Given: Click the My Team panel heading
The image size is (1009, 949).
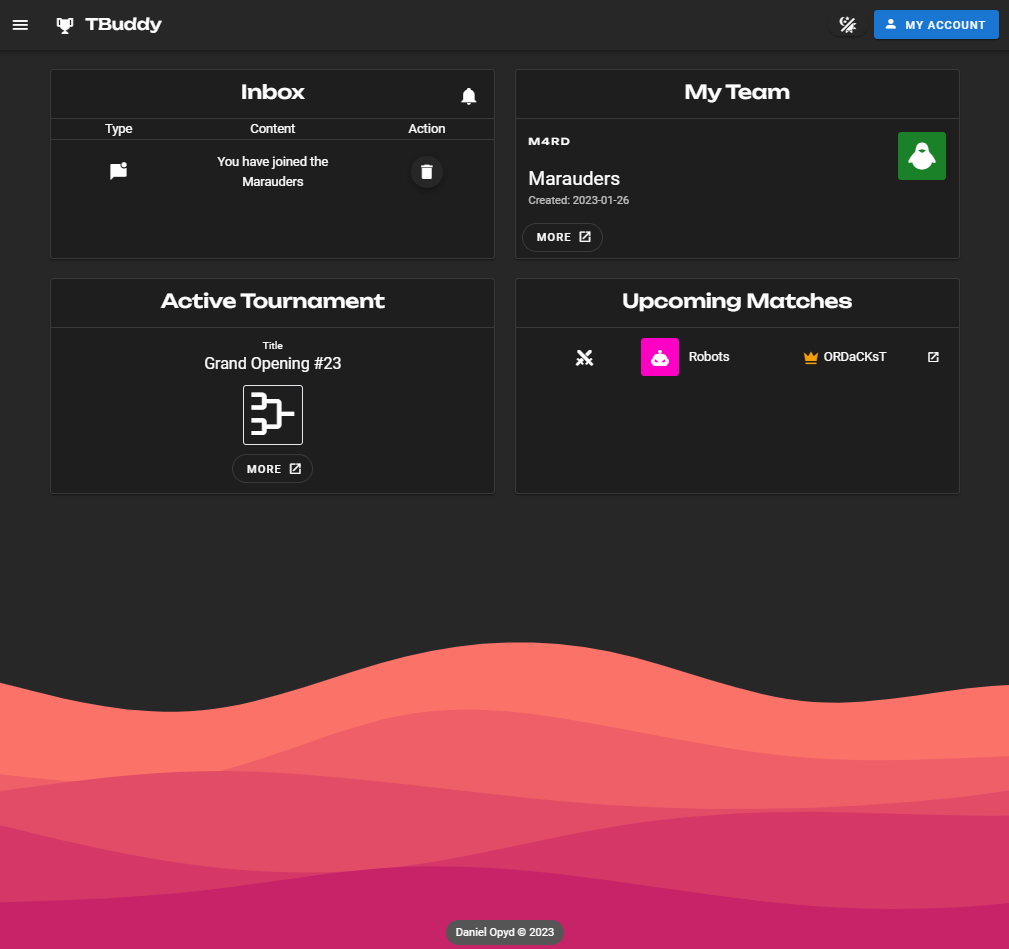Looking at the screenshot, I should coord(737,92).
